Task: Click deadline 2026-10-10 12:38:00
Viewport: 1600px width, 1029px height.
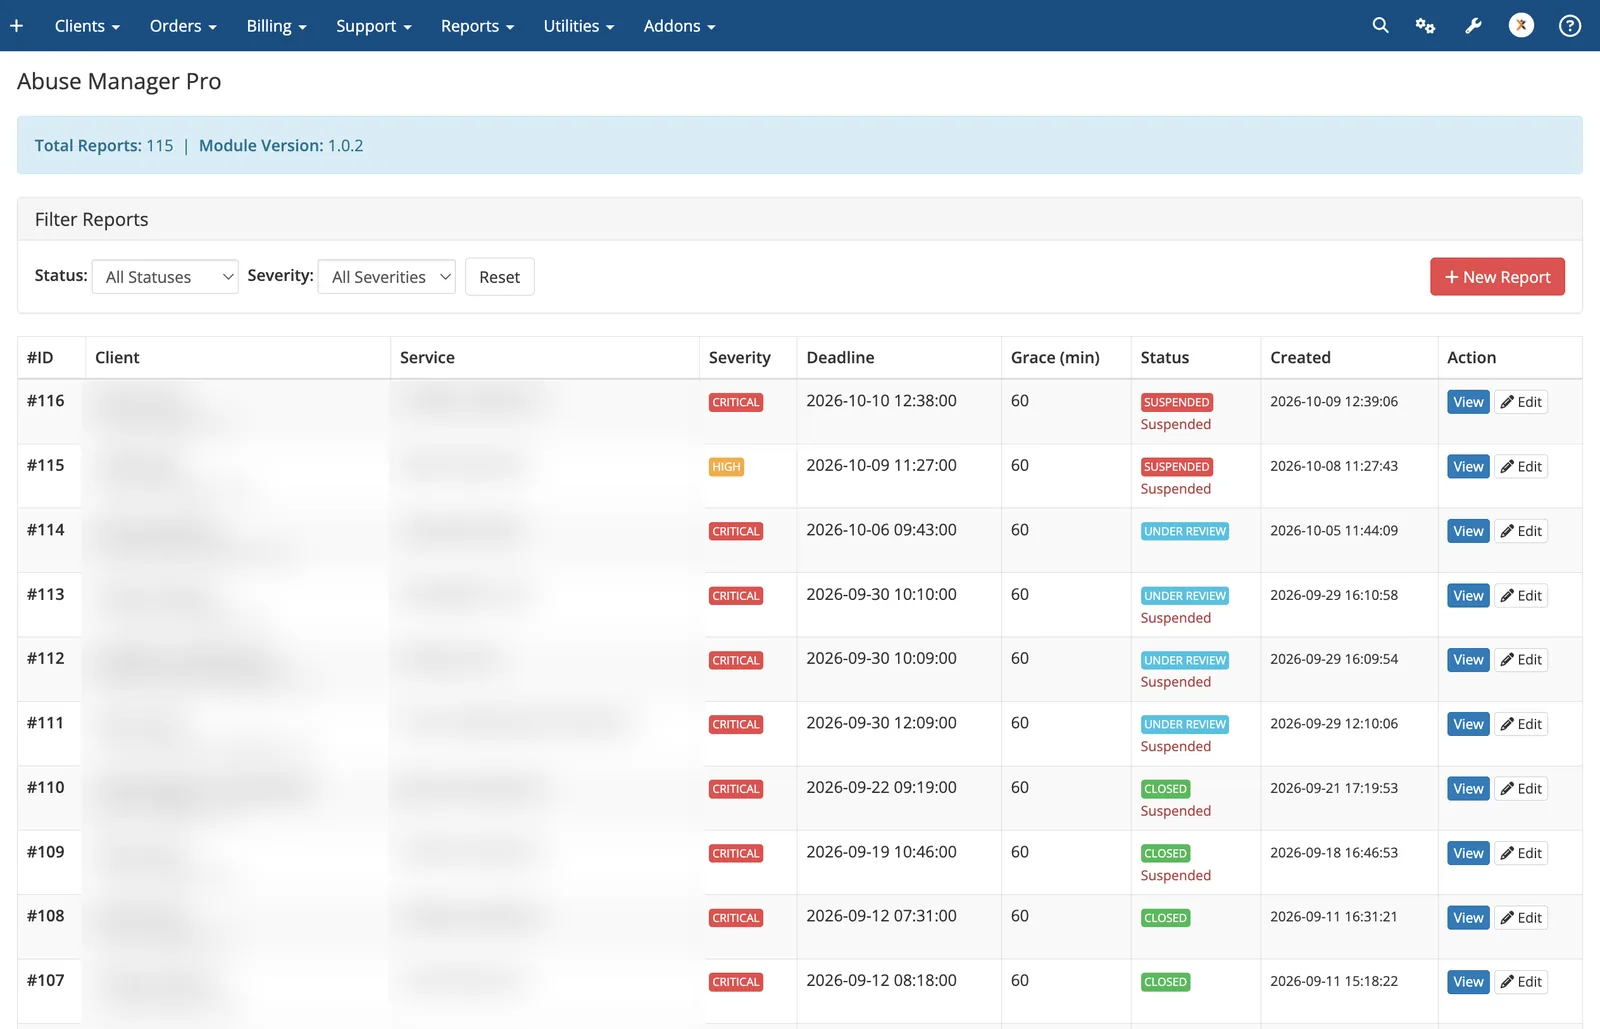Action: pyautogui.click(x=881, y=401)
